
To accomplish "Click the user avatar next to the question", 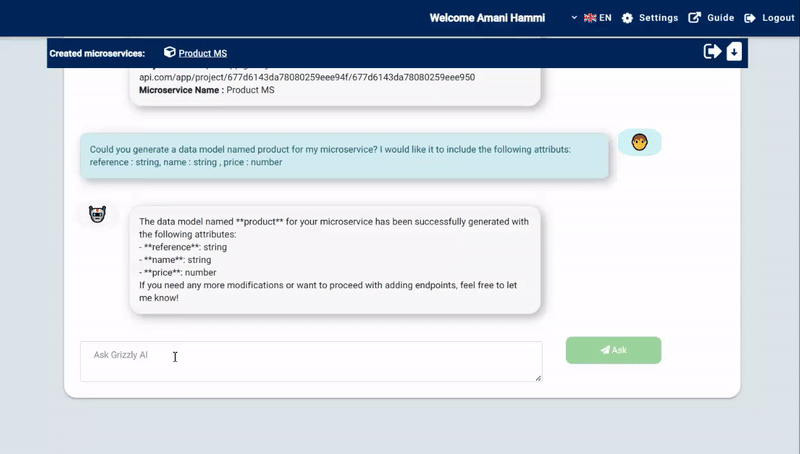I will tap(639, 142).
